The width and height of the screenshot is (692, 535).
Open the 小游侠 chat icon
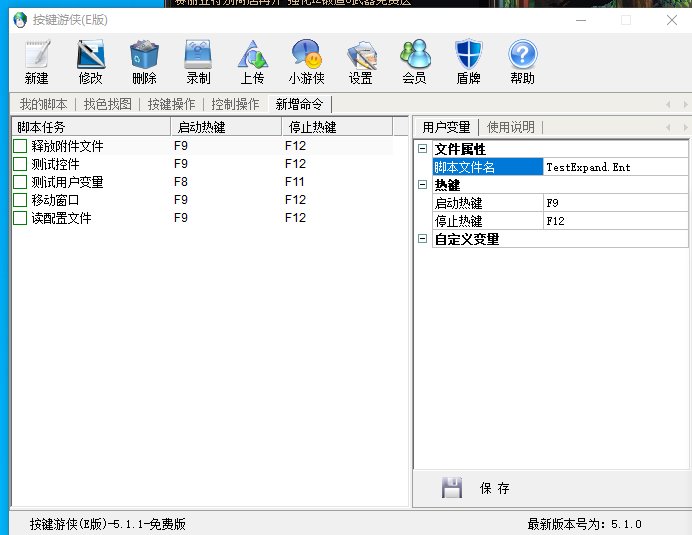(306, 55)
